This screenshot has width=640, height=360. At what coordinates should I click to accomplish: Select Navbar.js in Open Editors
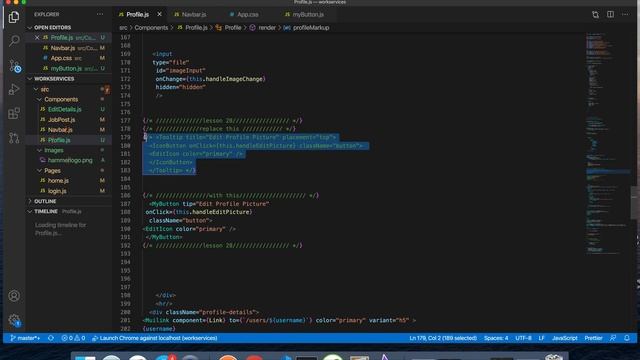pos(63,48)
